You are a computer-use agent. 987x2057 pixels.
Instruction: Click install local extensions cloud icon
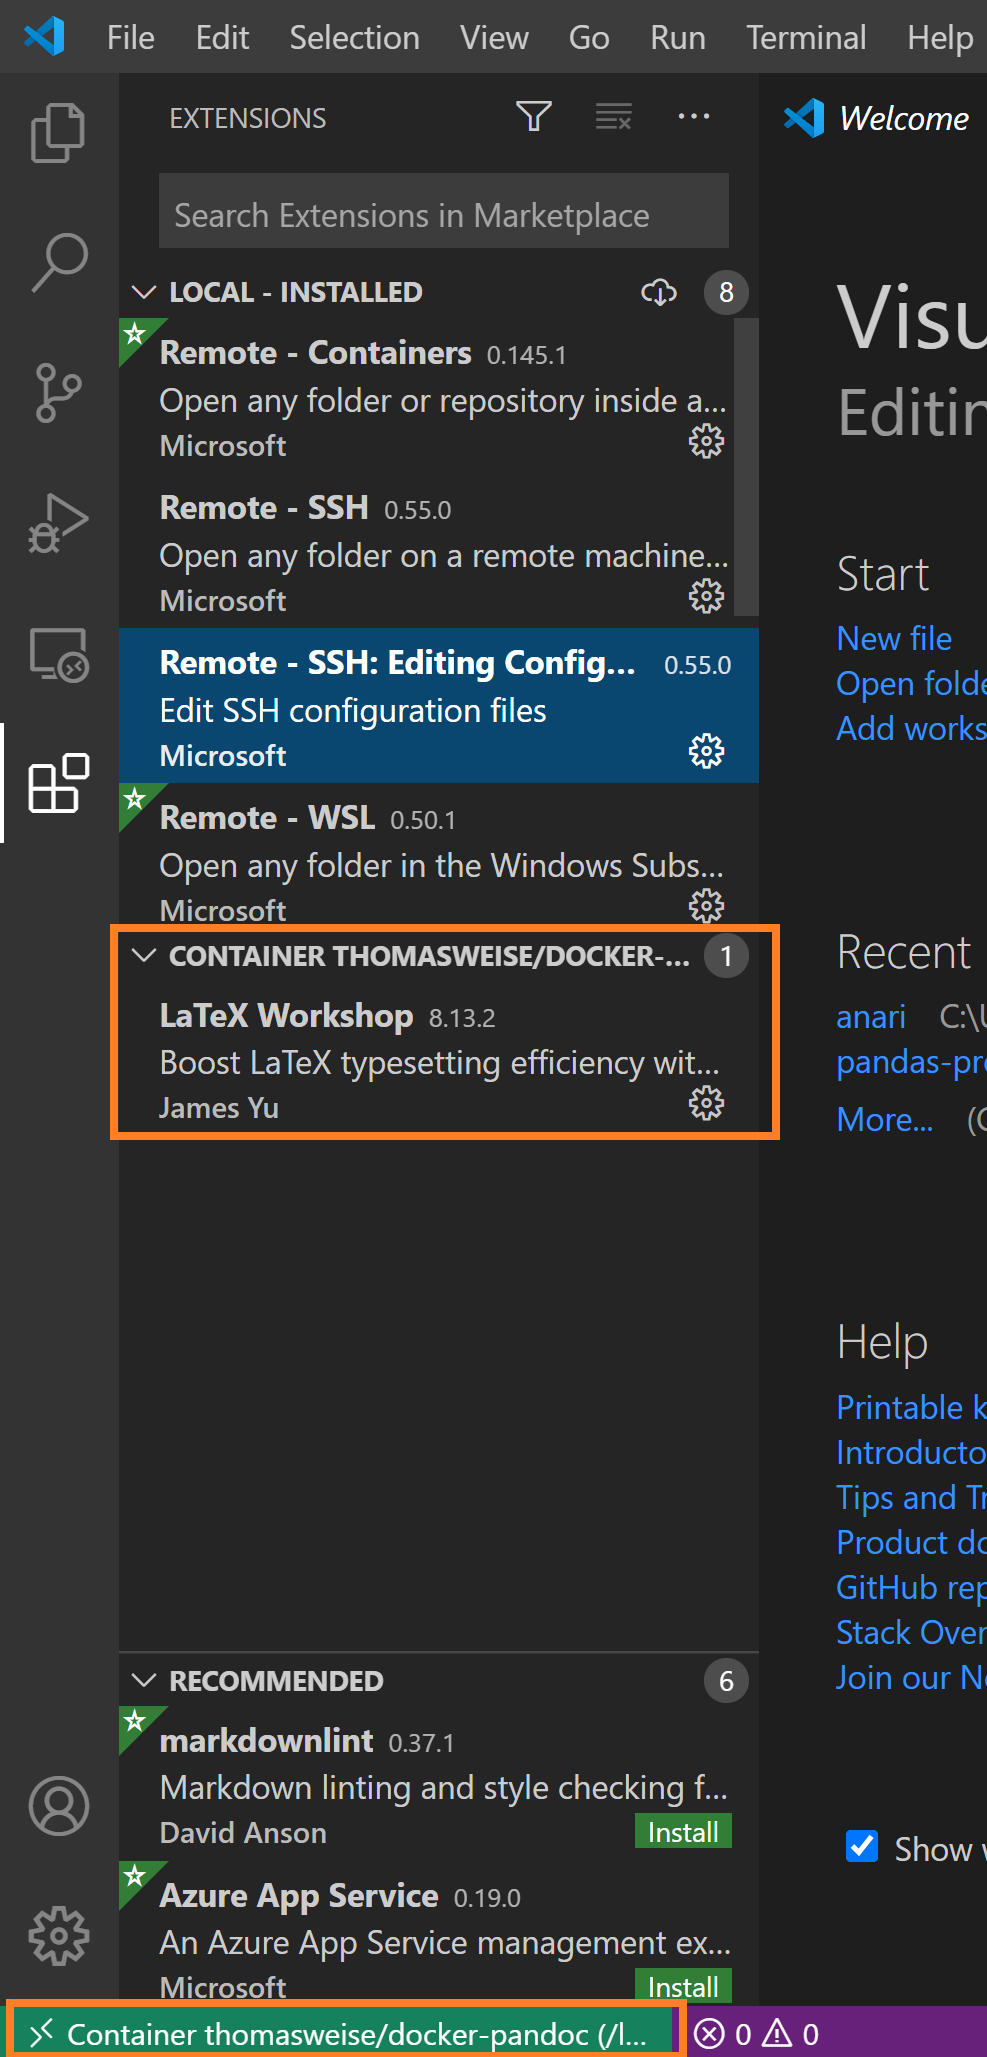658,292
